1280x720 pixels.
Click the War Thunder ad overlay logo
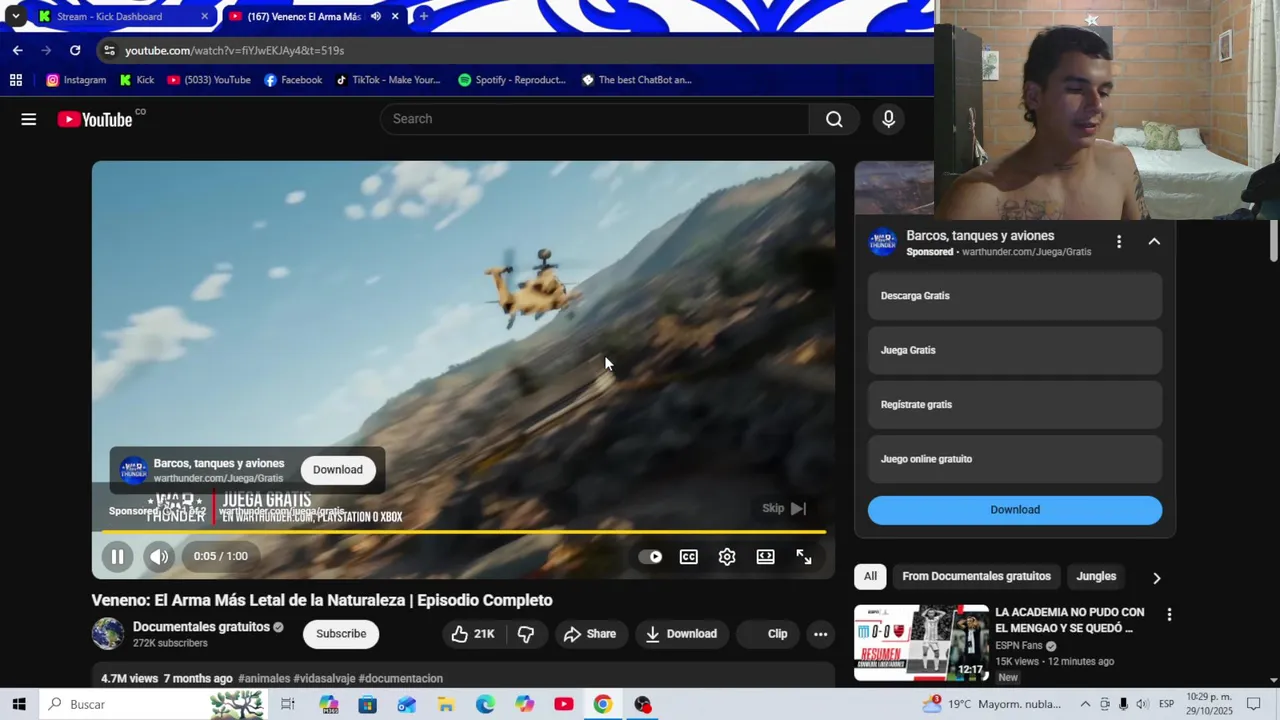(133, 470)
